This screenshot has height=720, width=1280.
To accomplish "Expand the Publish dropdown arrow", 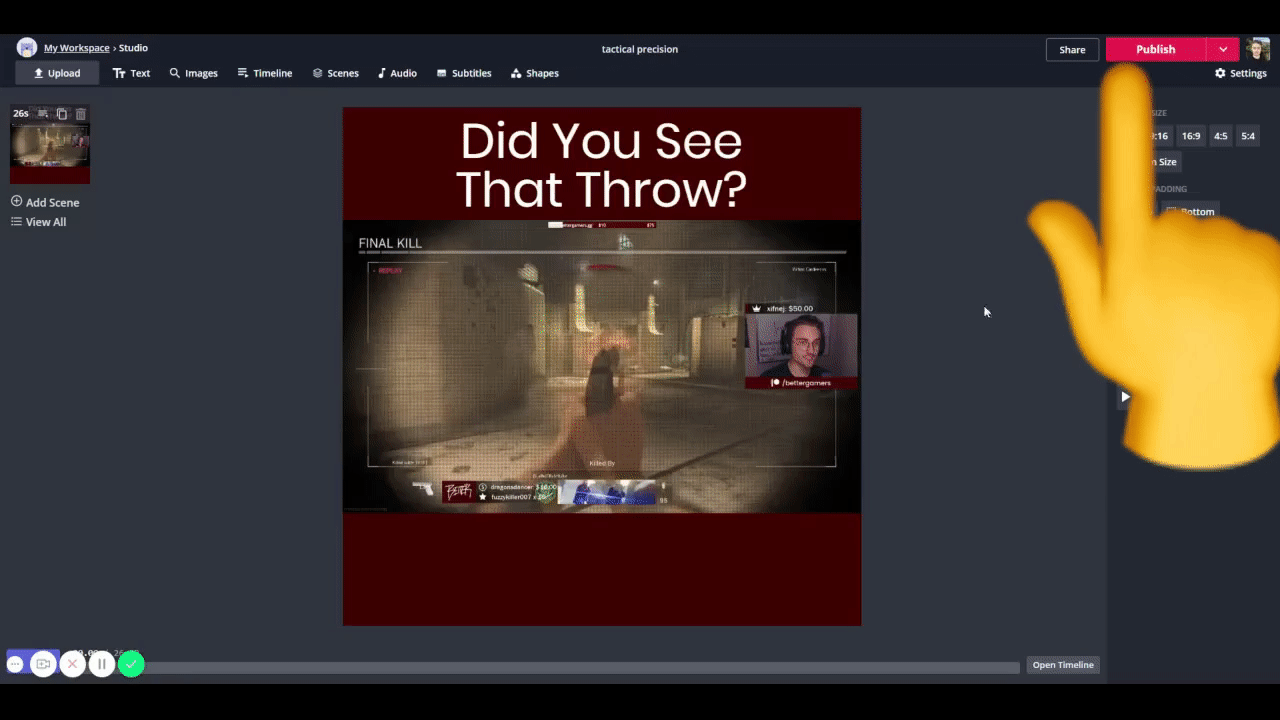I will (1223, 49).
